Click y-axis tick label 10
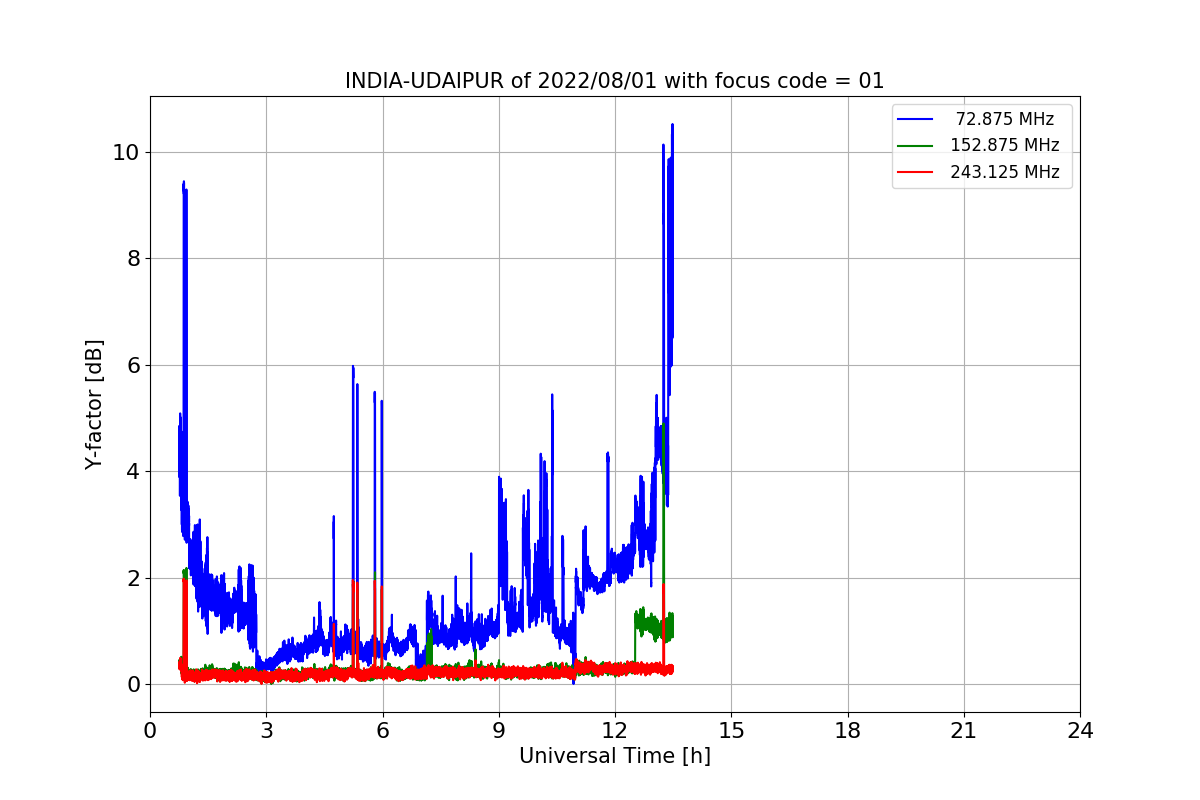Screen dimensions: 1200x800 [x=125, y=152]
